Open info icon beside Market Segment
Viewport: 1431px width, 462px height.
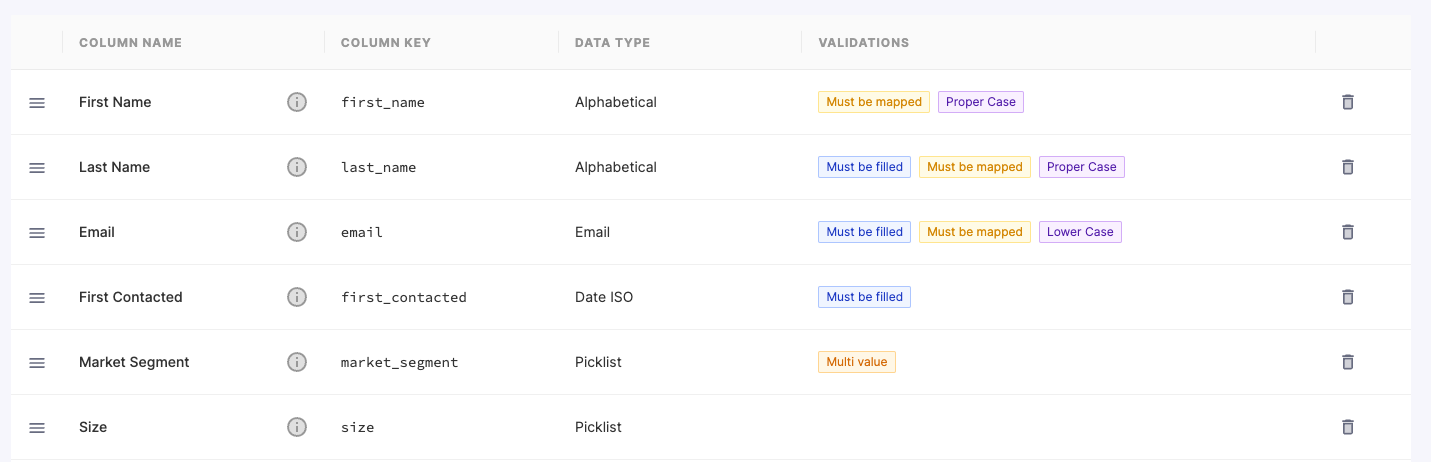tap(297, 362)
